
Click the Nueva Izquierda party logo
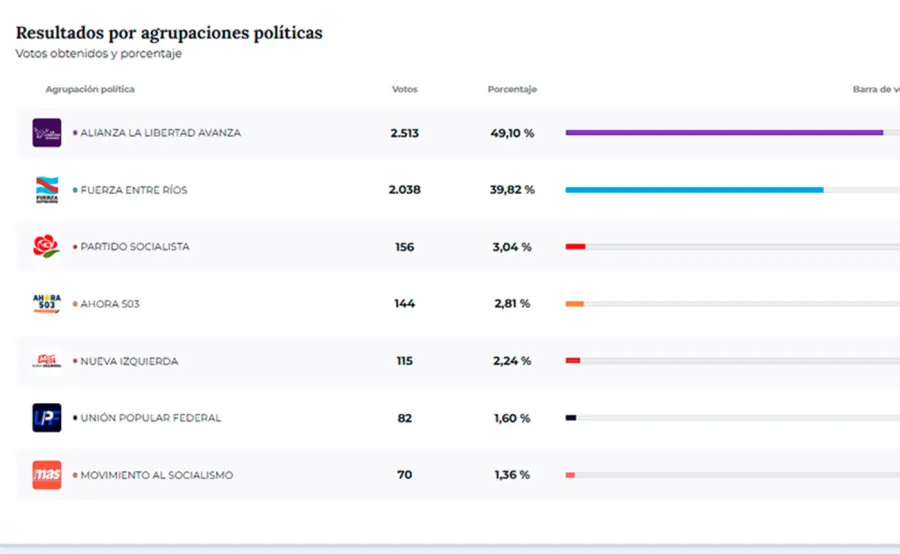click(46, 361)
